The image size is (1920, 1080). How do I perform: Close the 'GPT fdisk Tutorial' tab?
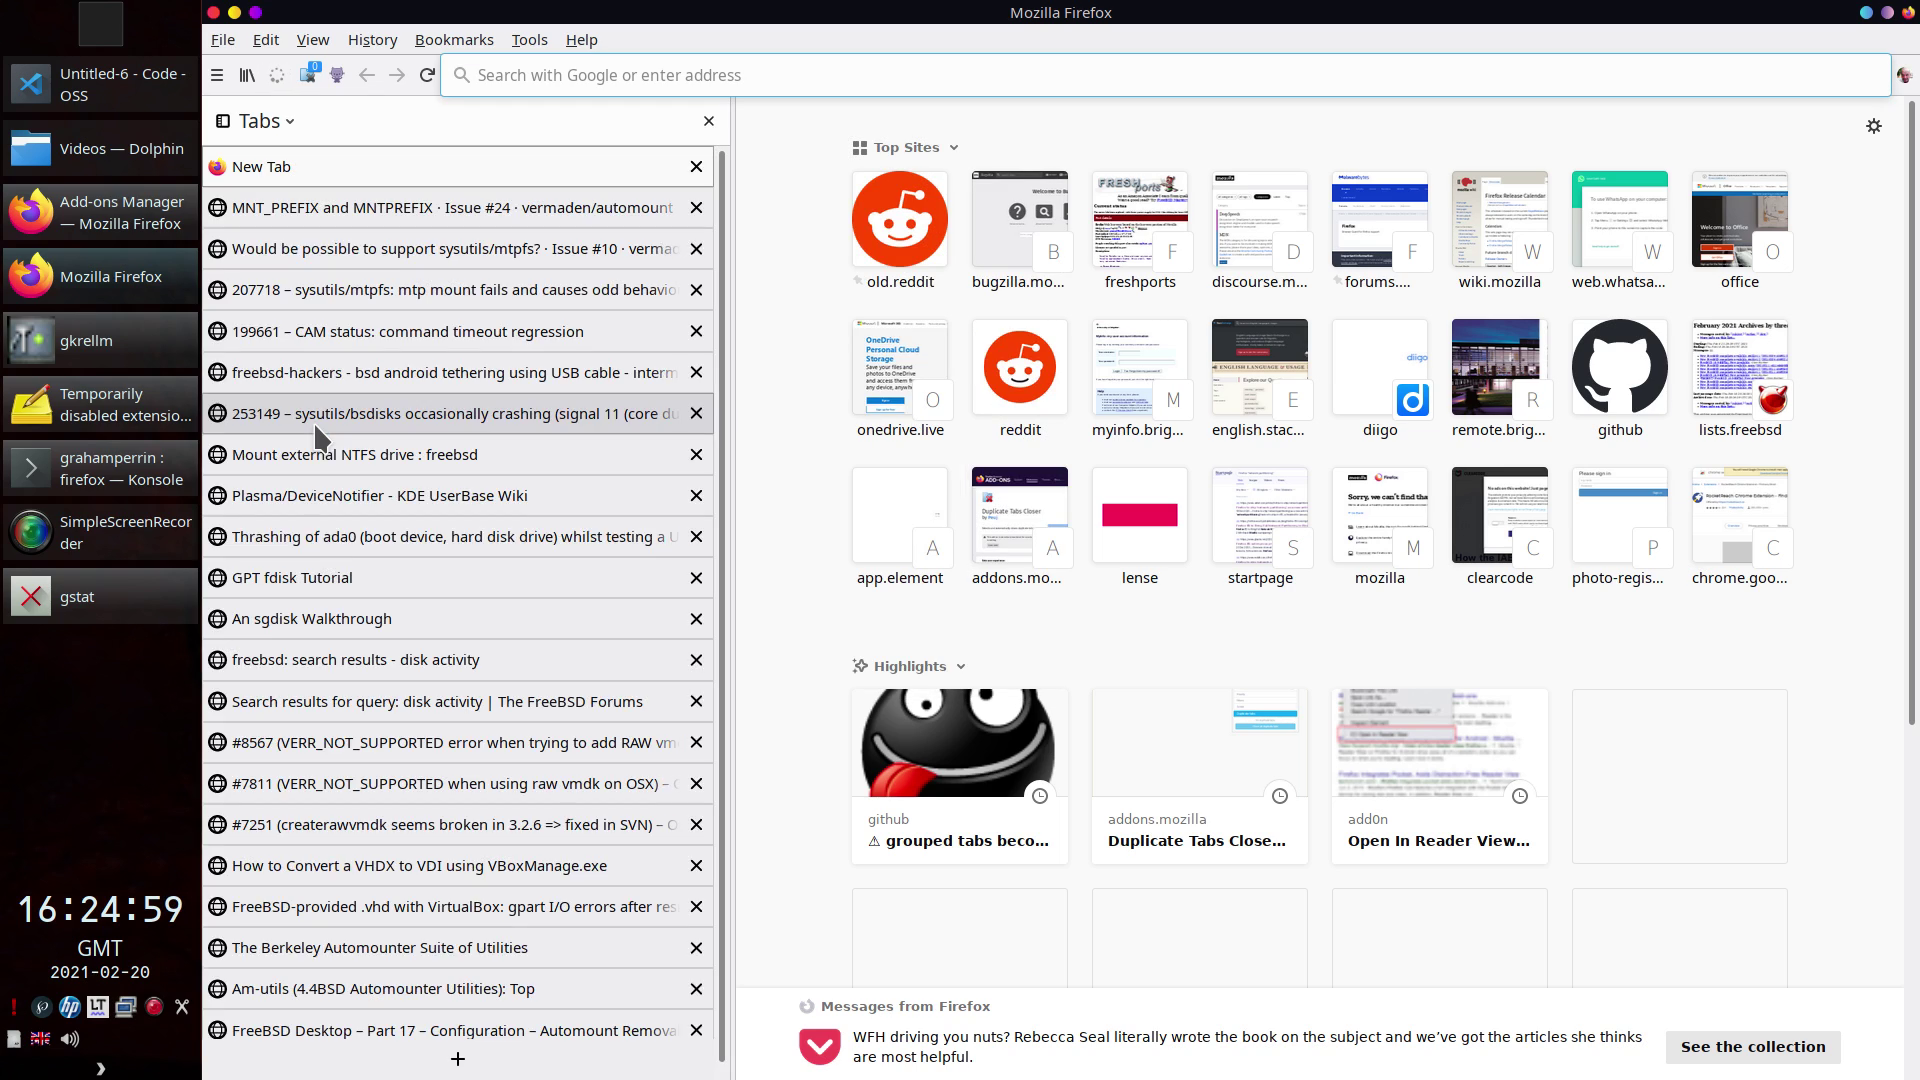(x=697, y=578)
